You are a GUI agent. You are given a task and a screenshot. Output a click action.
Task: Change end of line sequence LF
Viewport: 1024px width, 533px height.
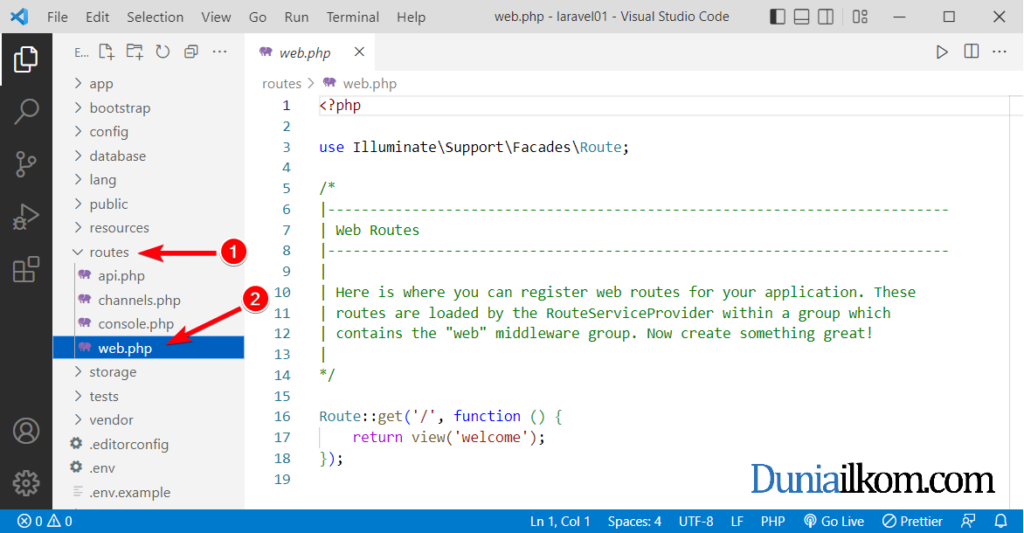tap(737, 521)
